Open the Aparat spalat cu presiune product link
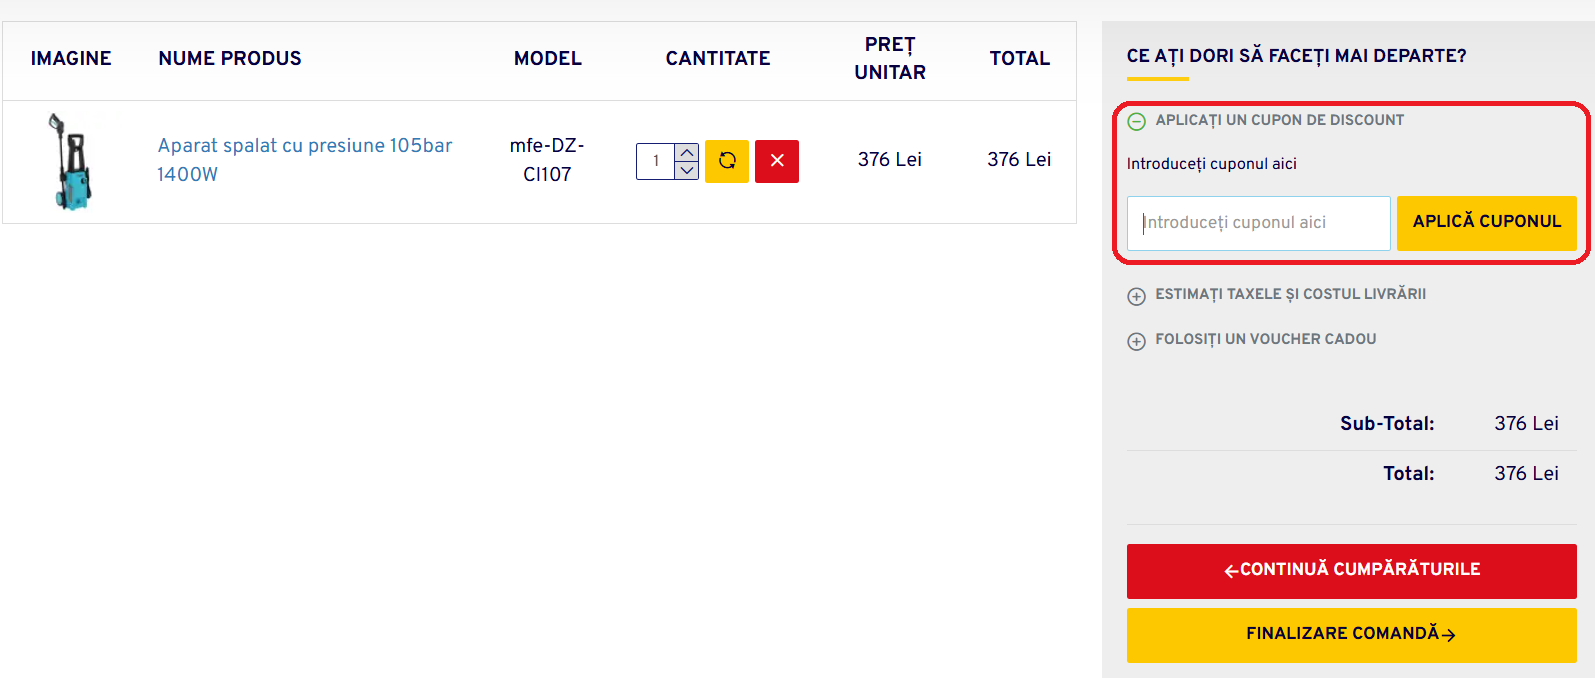The image size is (1595, 678). tap(303, 160)
